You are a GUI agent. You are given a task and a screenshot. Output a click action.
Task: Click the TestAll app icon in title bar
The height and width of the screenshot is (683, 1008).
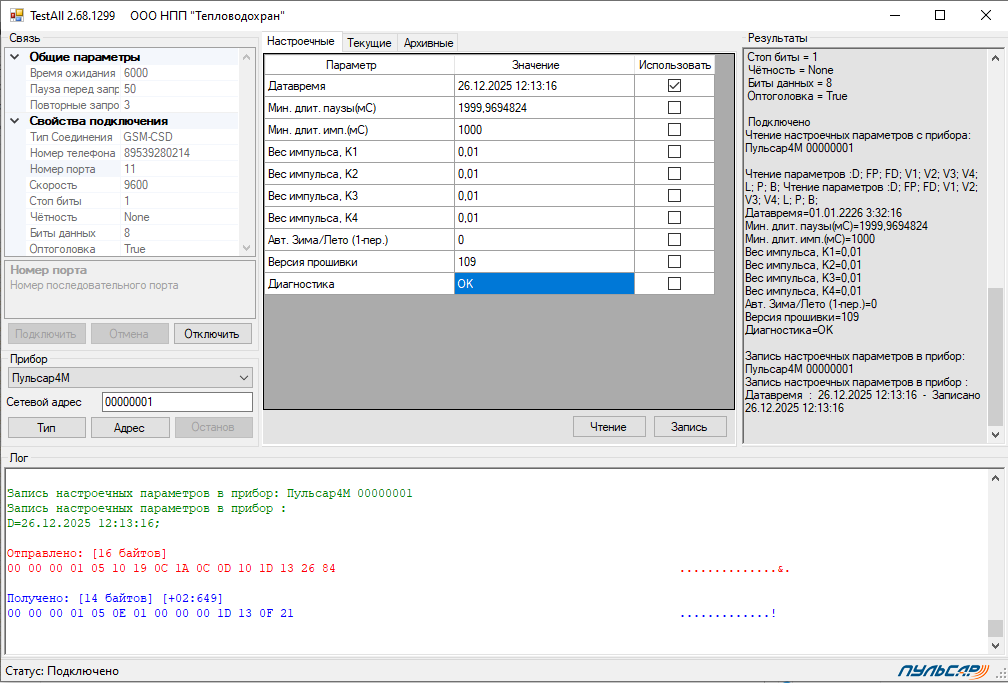(x=16, y=15)
